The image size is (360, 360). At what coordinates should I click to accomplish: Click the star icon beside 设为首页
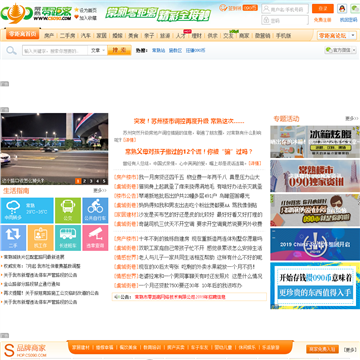point(76,10)
